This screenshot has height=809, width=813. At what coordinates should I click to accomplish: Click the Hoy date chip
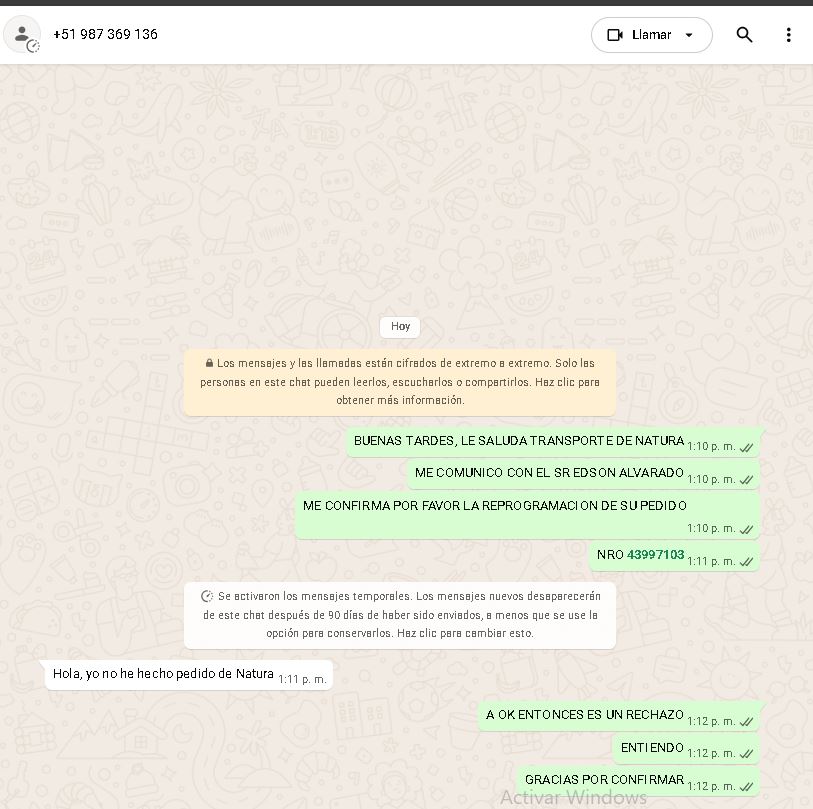click(400, 326)
